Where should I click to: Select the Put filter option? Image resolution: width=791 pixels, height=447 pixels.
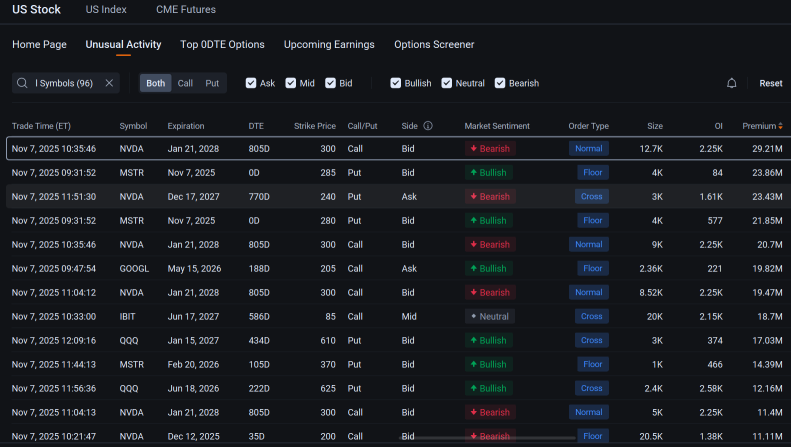[x=212, y=83]
